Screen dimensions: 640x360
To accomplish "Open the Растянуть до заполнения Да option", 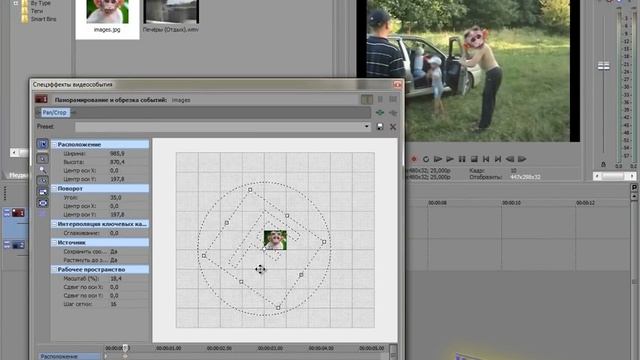I will click(x=113, y=260).
